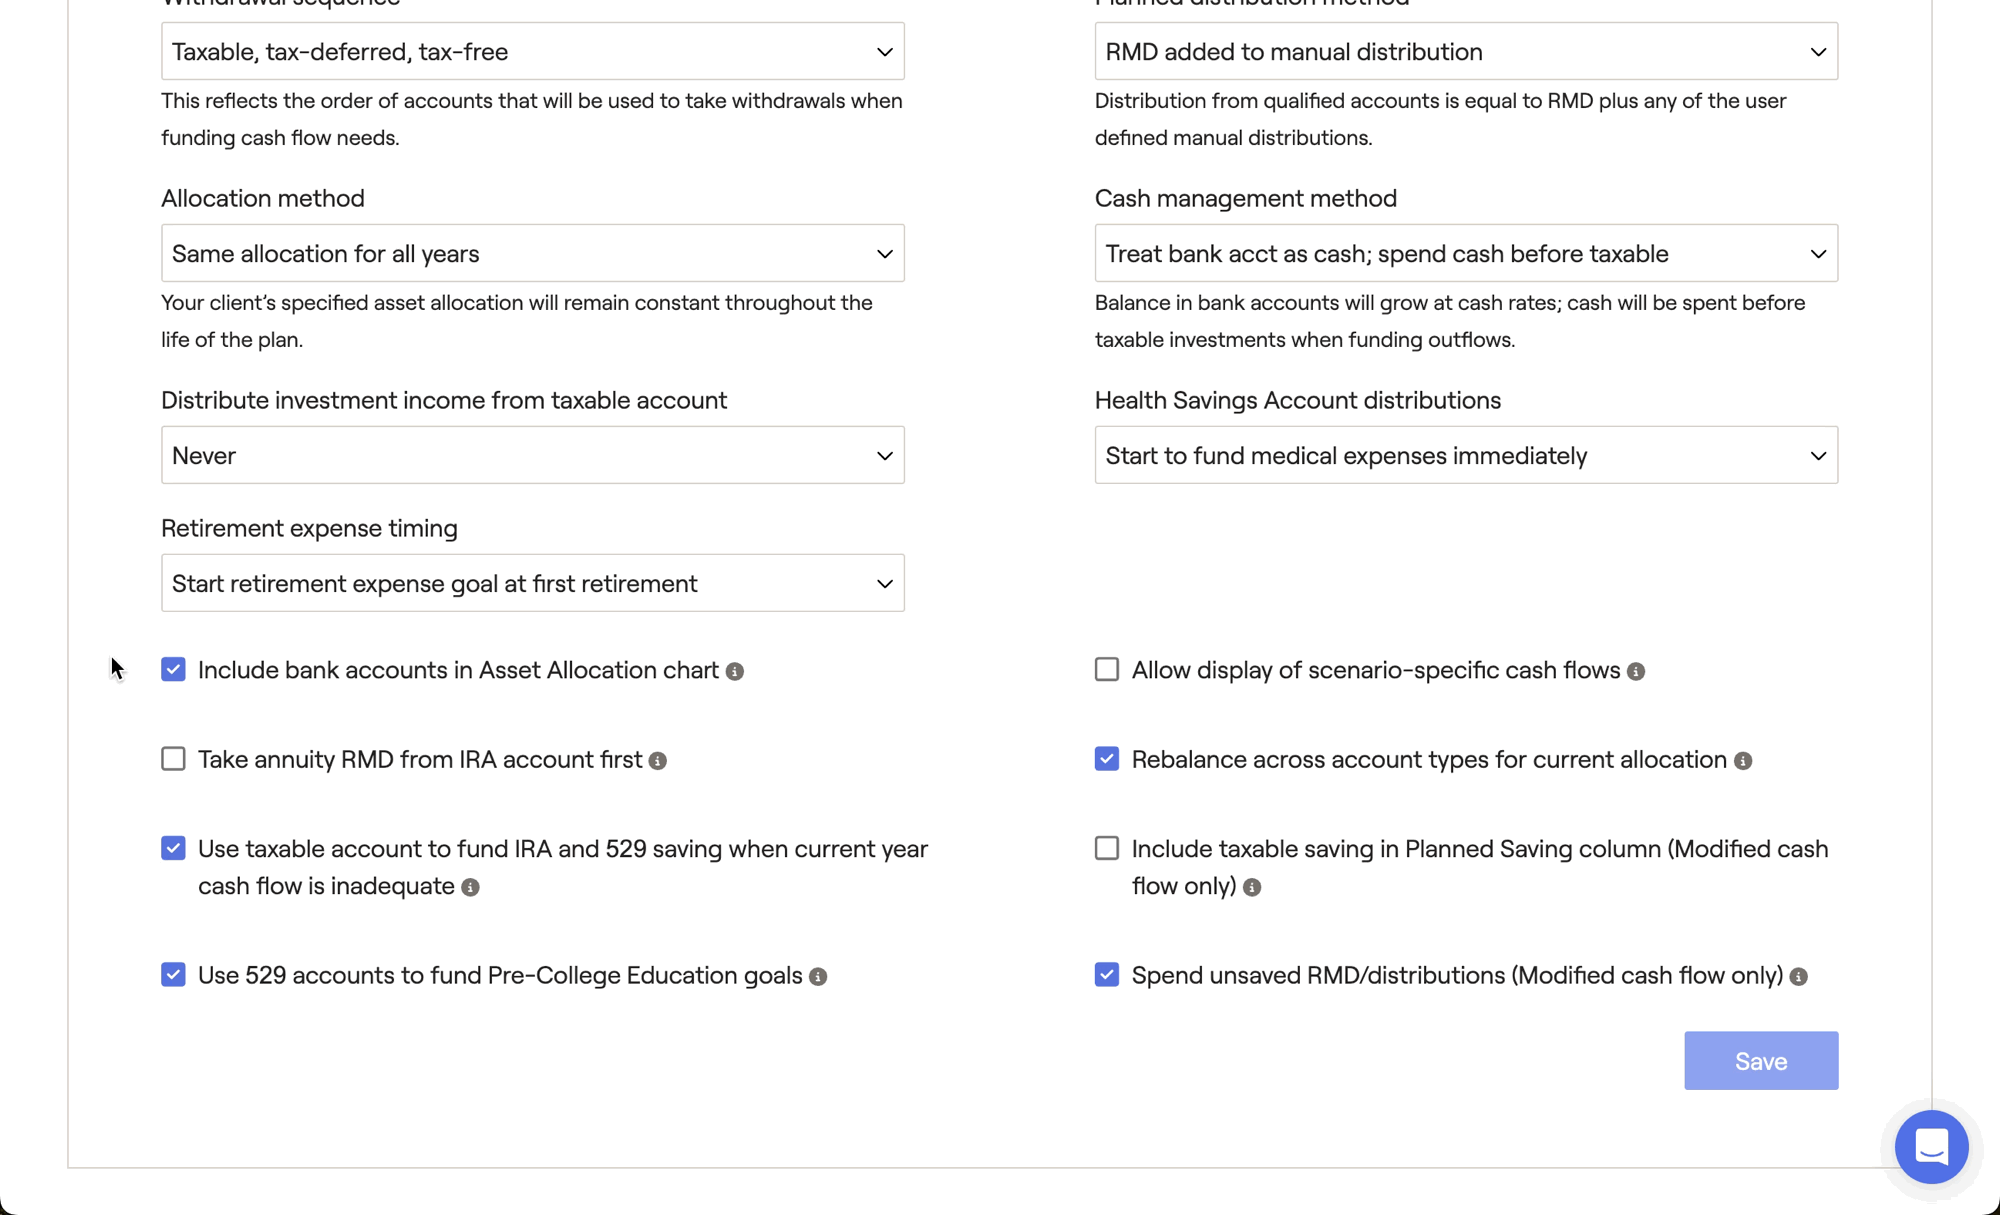Open info icon for 529 Pre-College goals
This screenshot has width=2000, height=1215.
818,977
